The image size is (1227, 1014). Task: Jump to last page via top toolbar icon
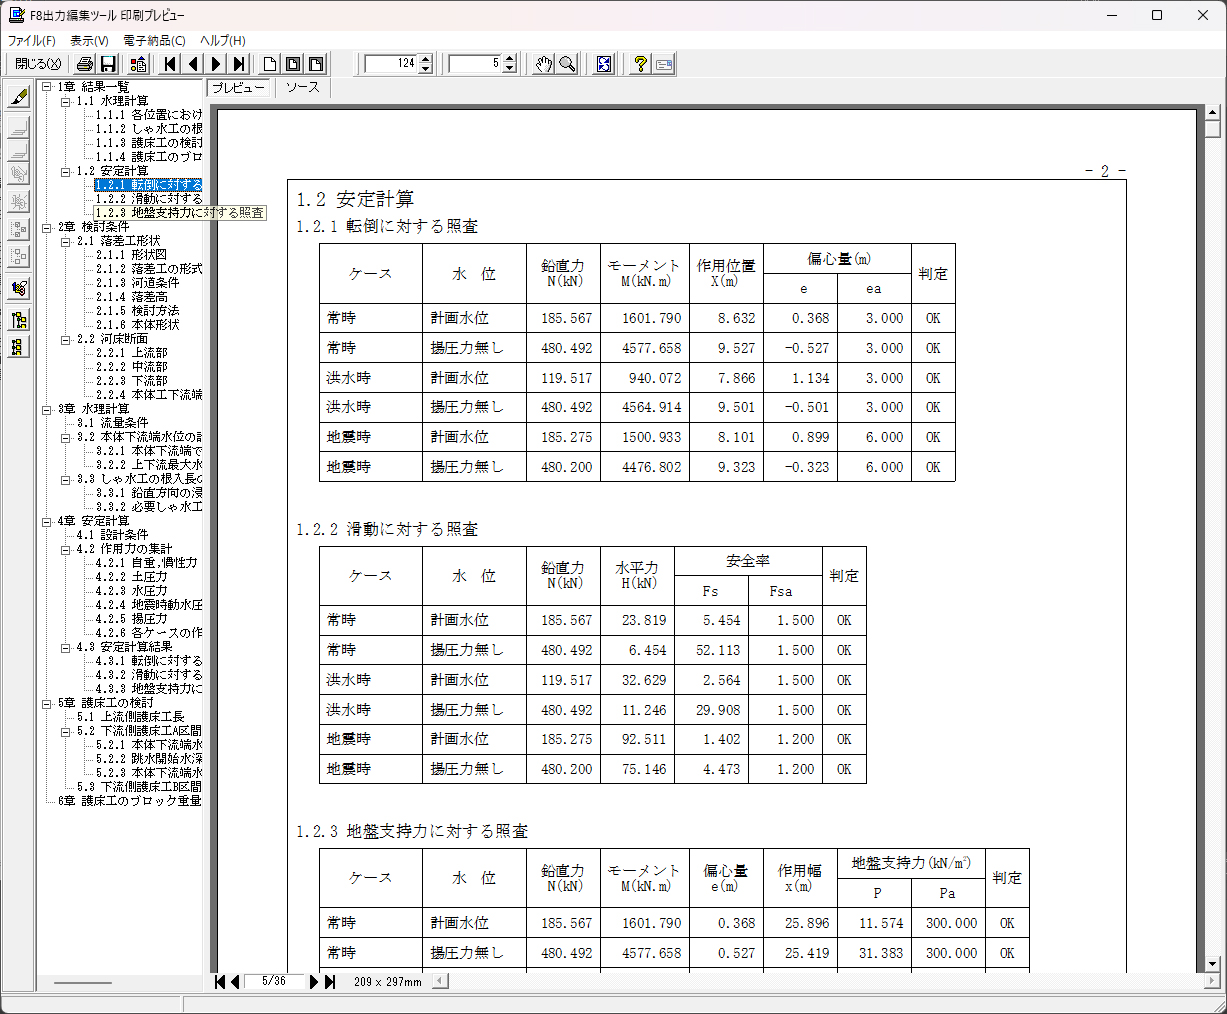238,64
